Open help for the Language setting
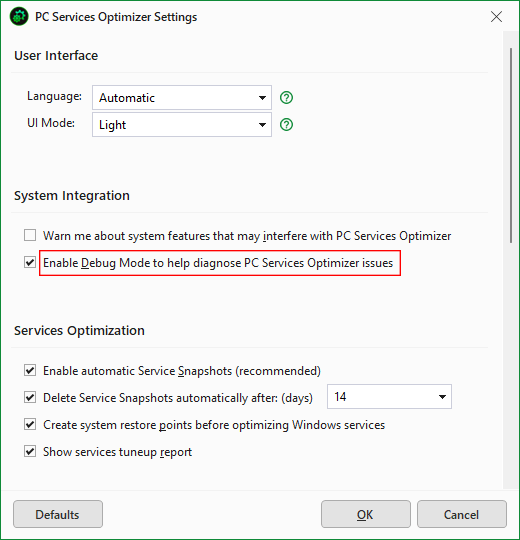This screenshot has width=520, height=540. 286,98
